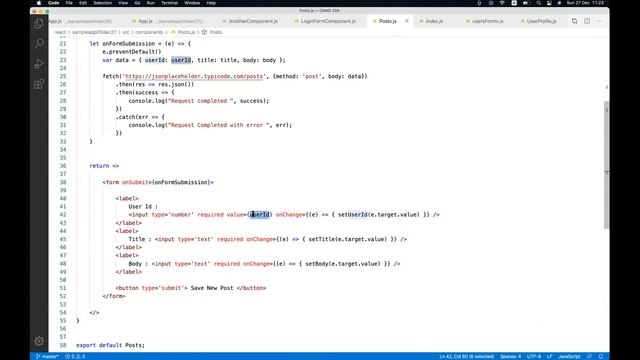Viewport: 640px width, 360px height.
Task: Follow the jsonplaceholder.typicode.com/posts URL
Action: coord(194,76)
